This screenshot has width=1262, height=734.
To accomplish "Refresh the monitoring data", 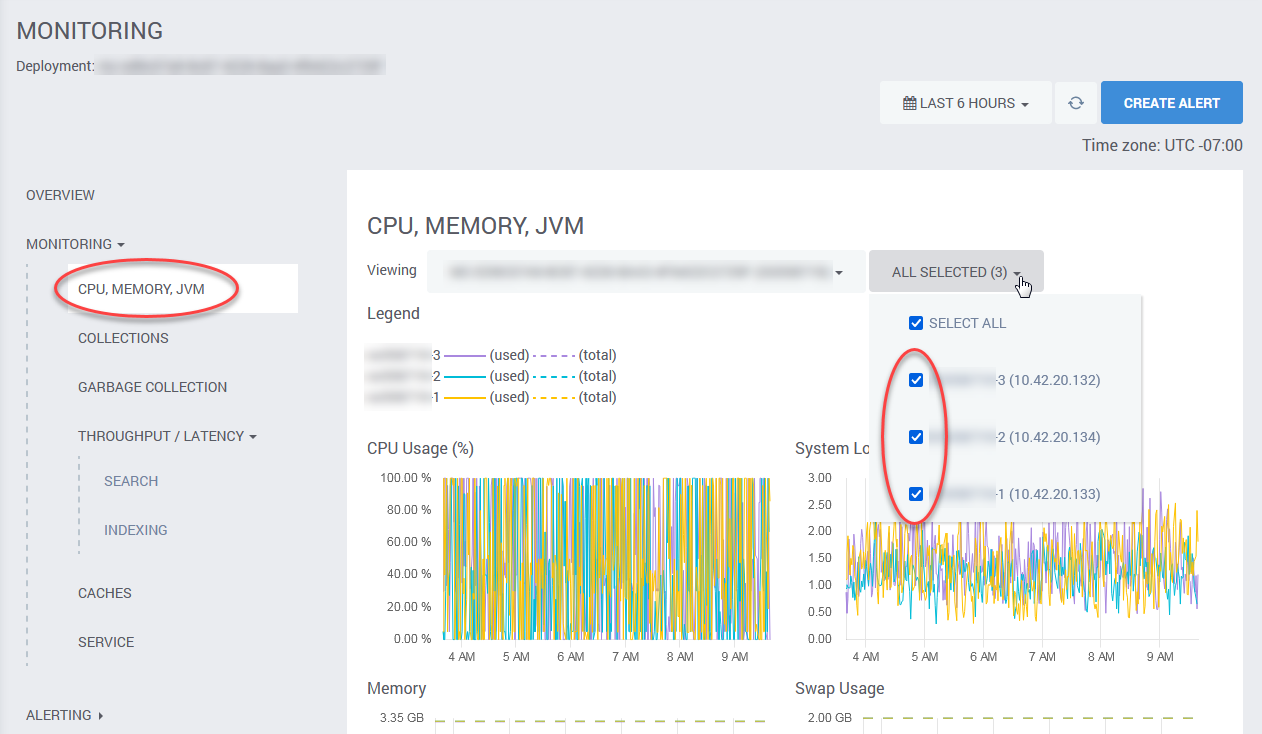I will pyautogui.click(x=1075, y=102).
